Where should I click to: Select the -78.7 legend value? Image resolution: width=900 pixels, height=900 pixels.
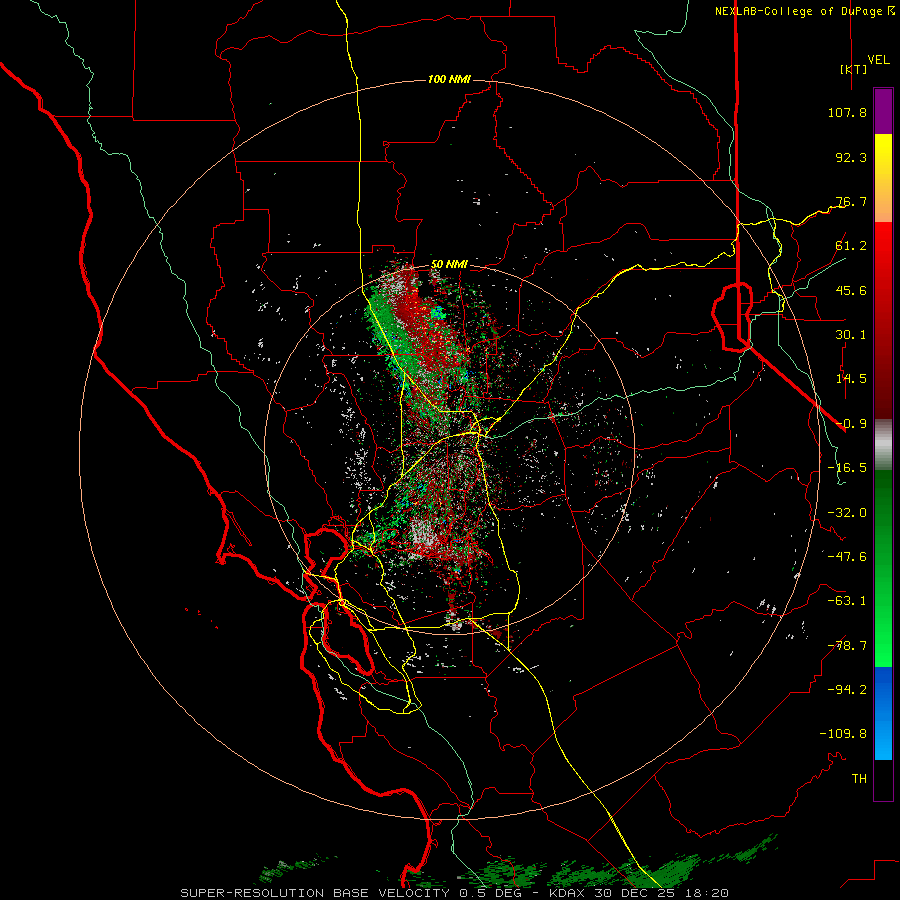click(847, 646)
